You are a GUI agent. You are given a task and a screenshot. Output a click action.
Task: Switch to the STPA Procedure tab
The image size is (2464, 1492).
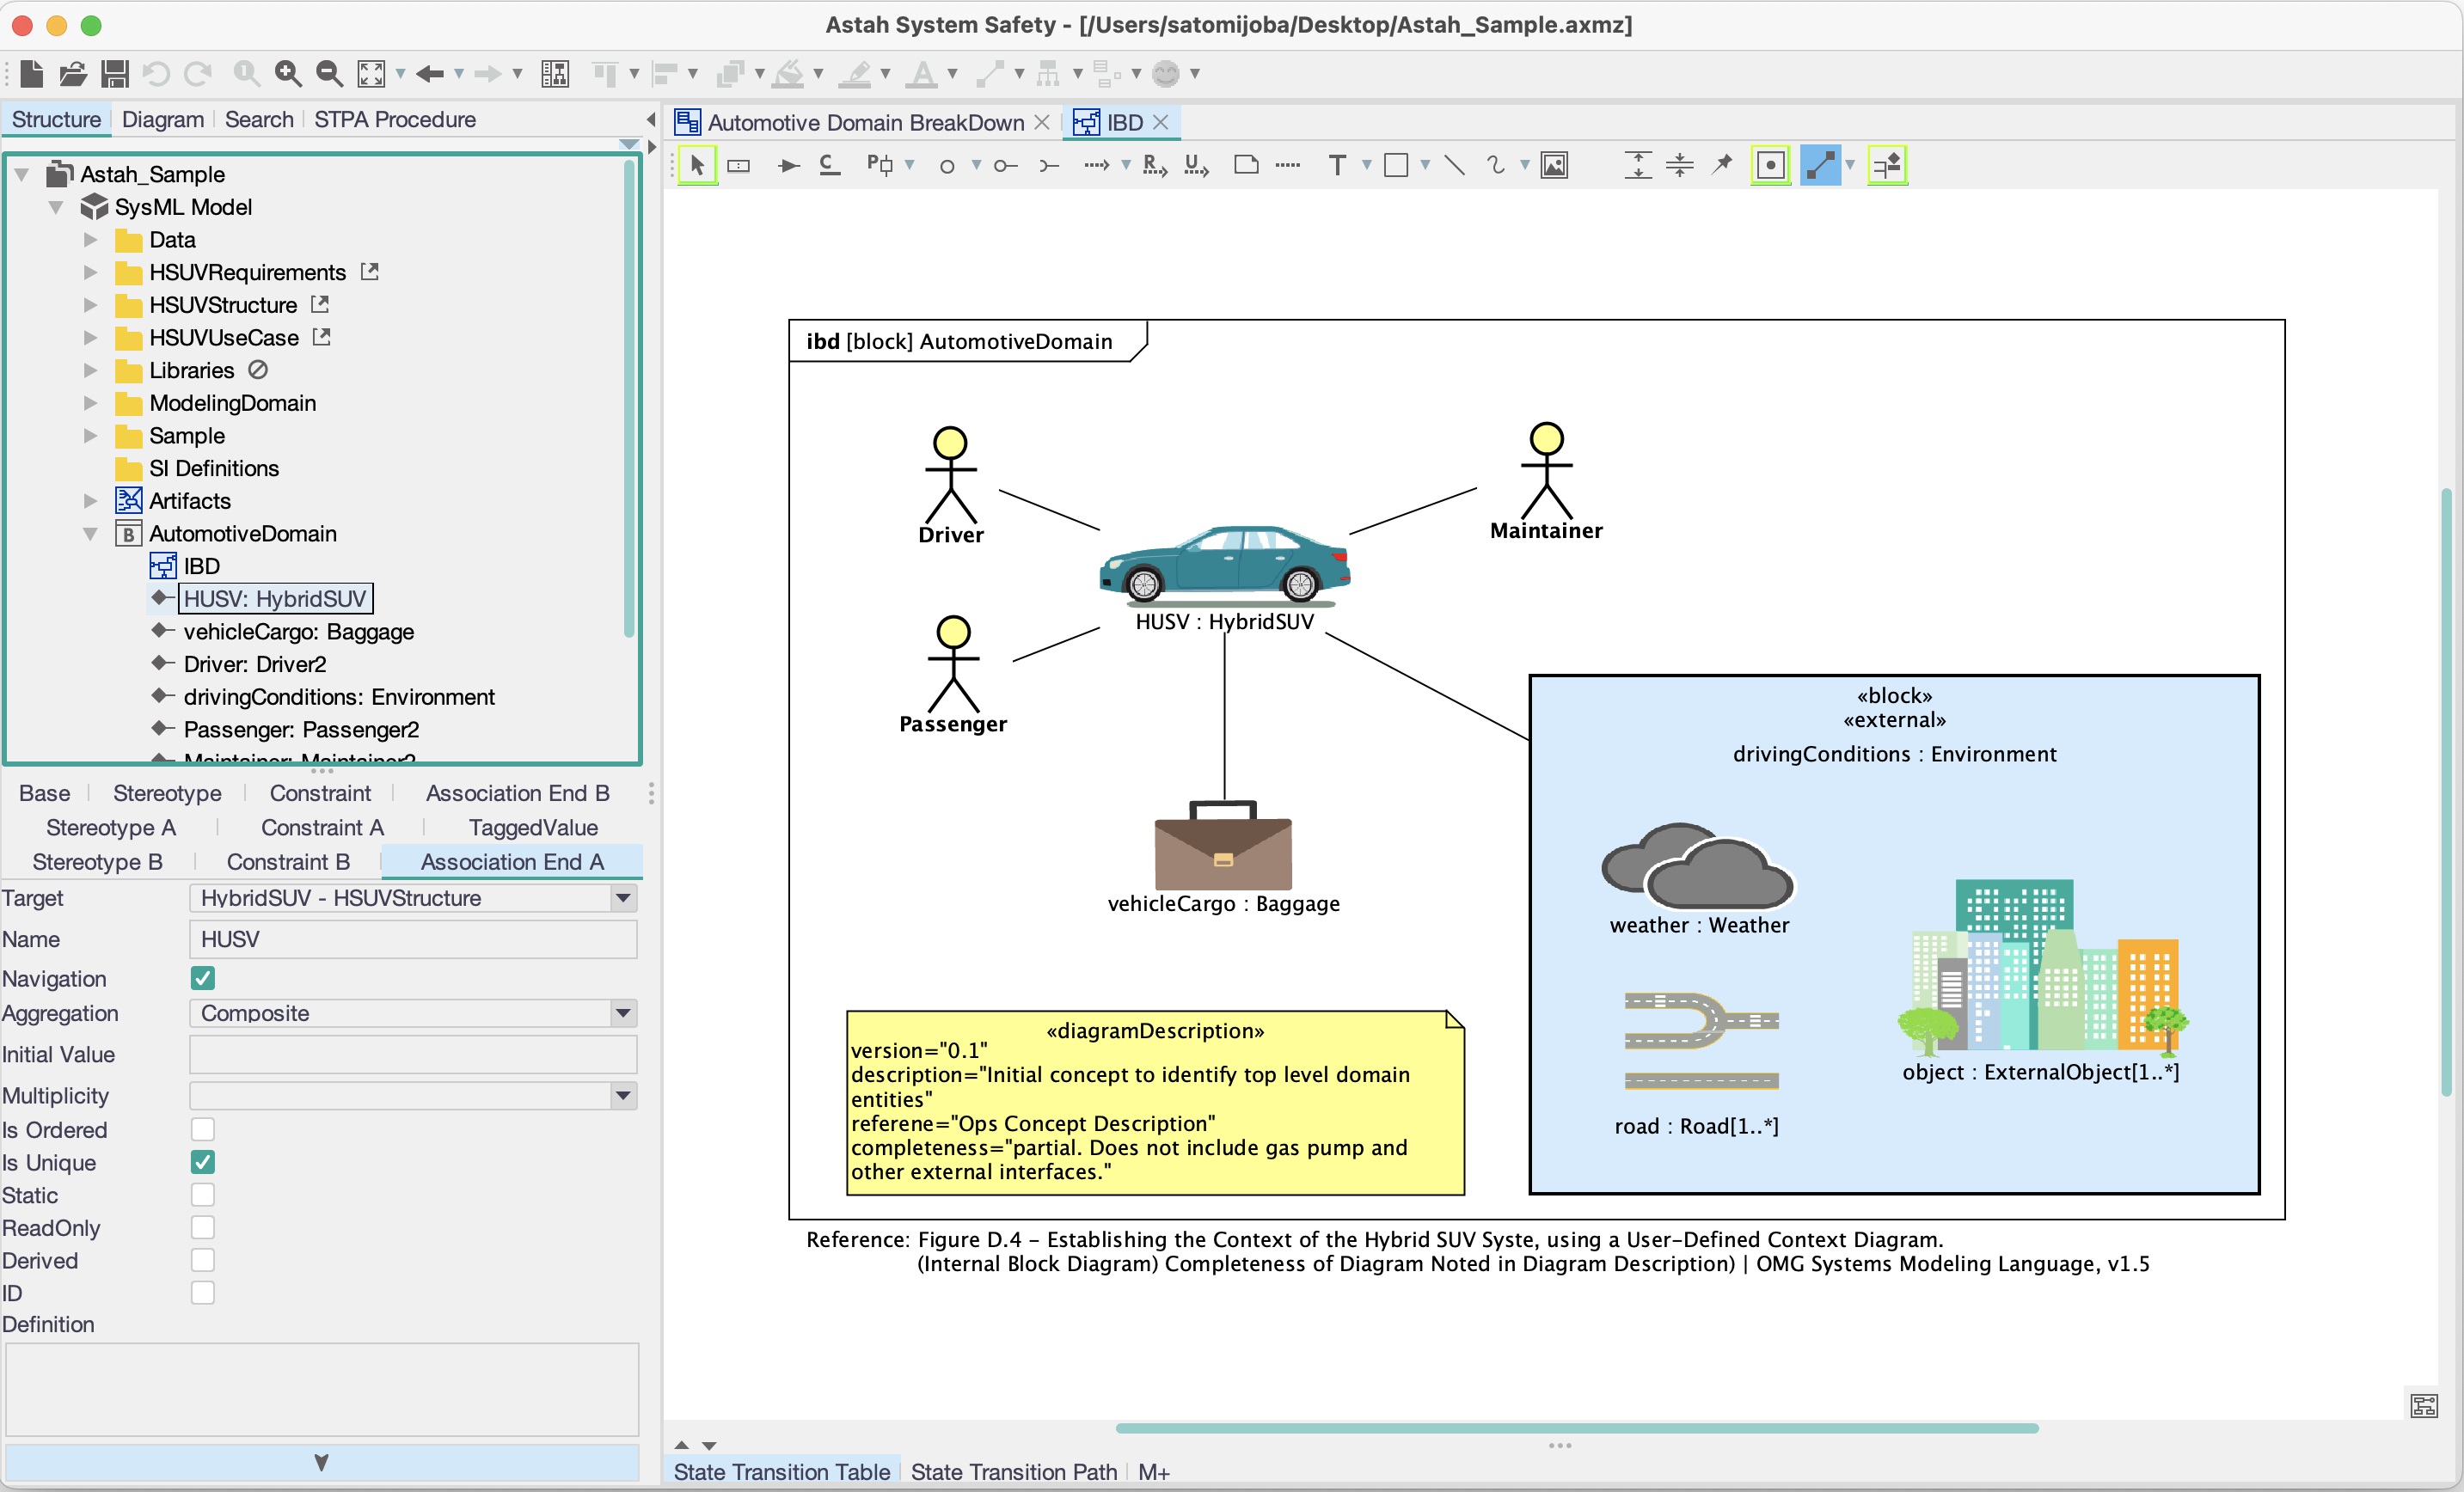(x=395, y=119)
